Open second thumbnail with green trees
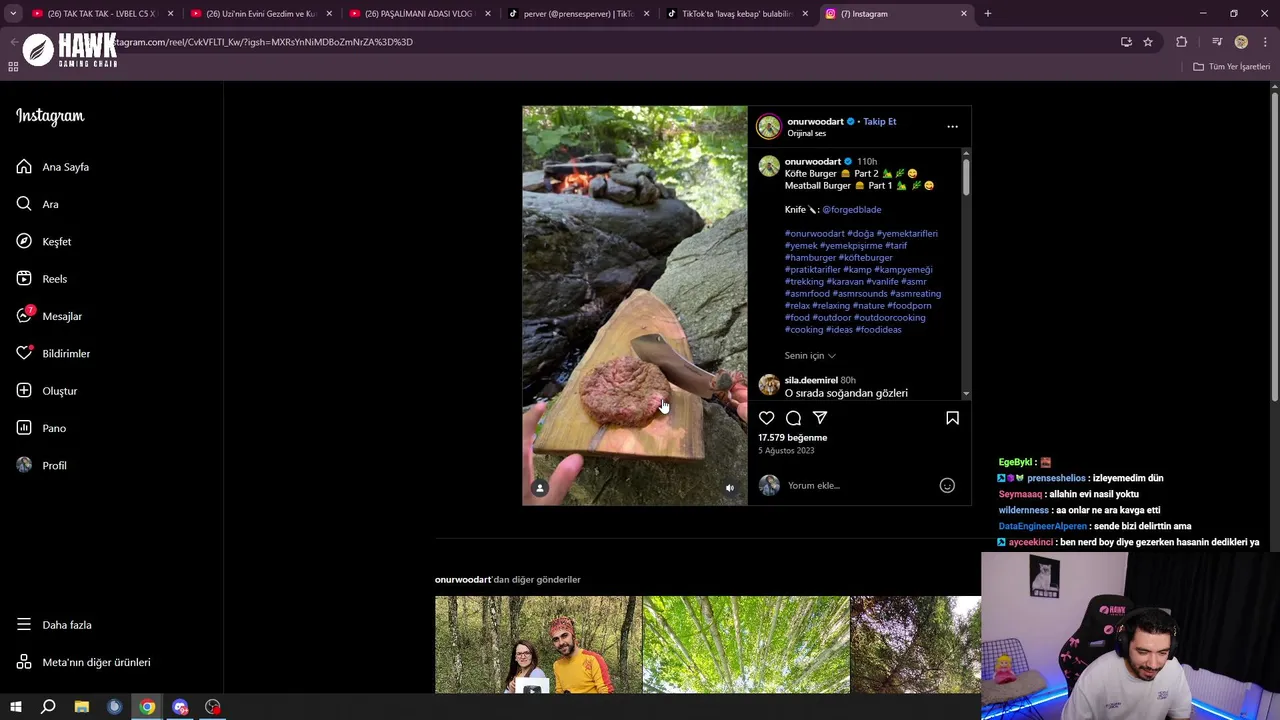 [x=746, y=645]
